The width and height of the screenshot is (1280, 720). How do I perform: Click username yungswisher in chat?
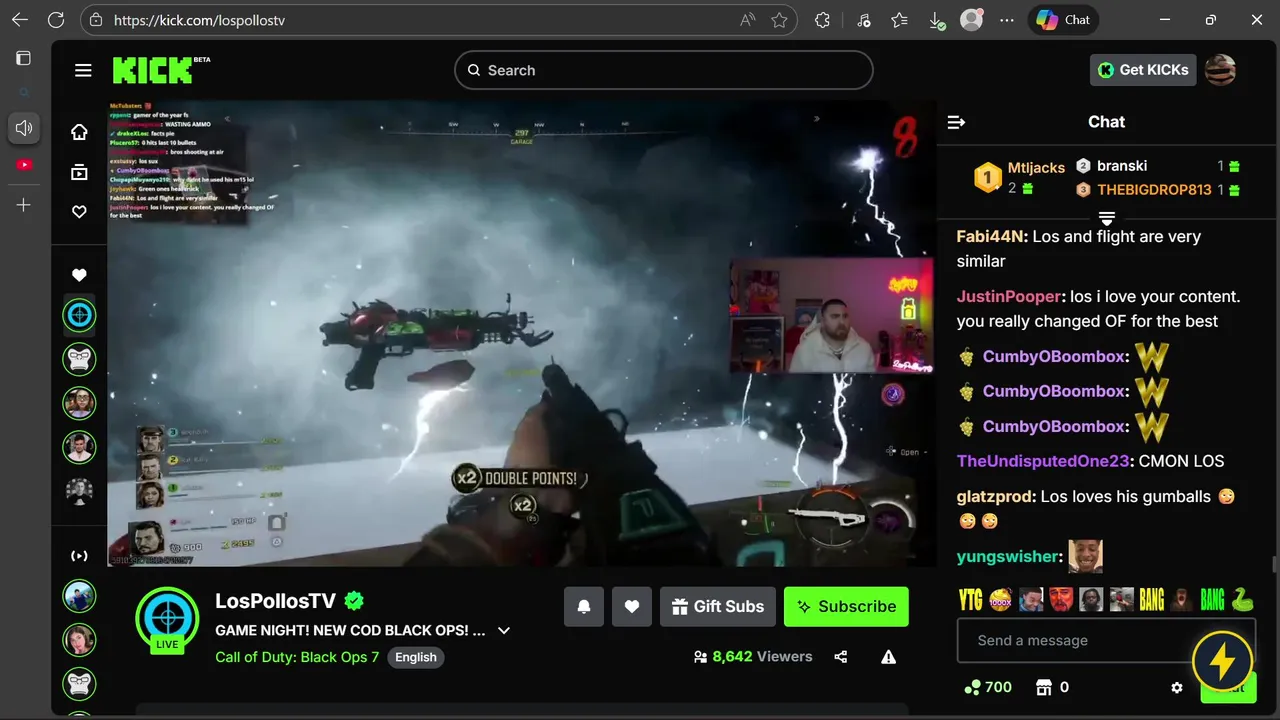1007,556
